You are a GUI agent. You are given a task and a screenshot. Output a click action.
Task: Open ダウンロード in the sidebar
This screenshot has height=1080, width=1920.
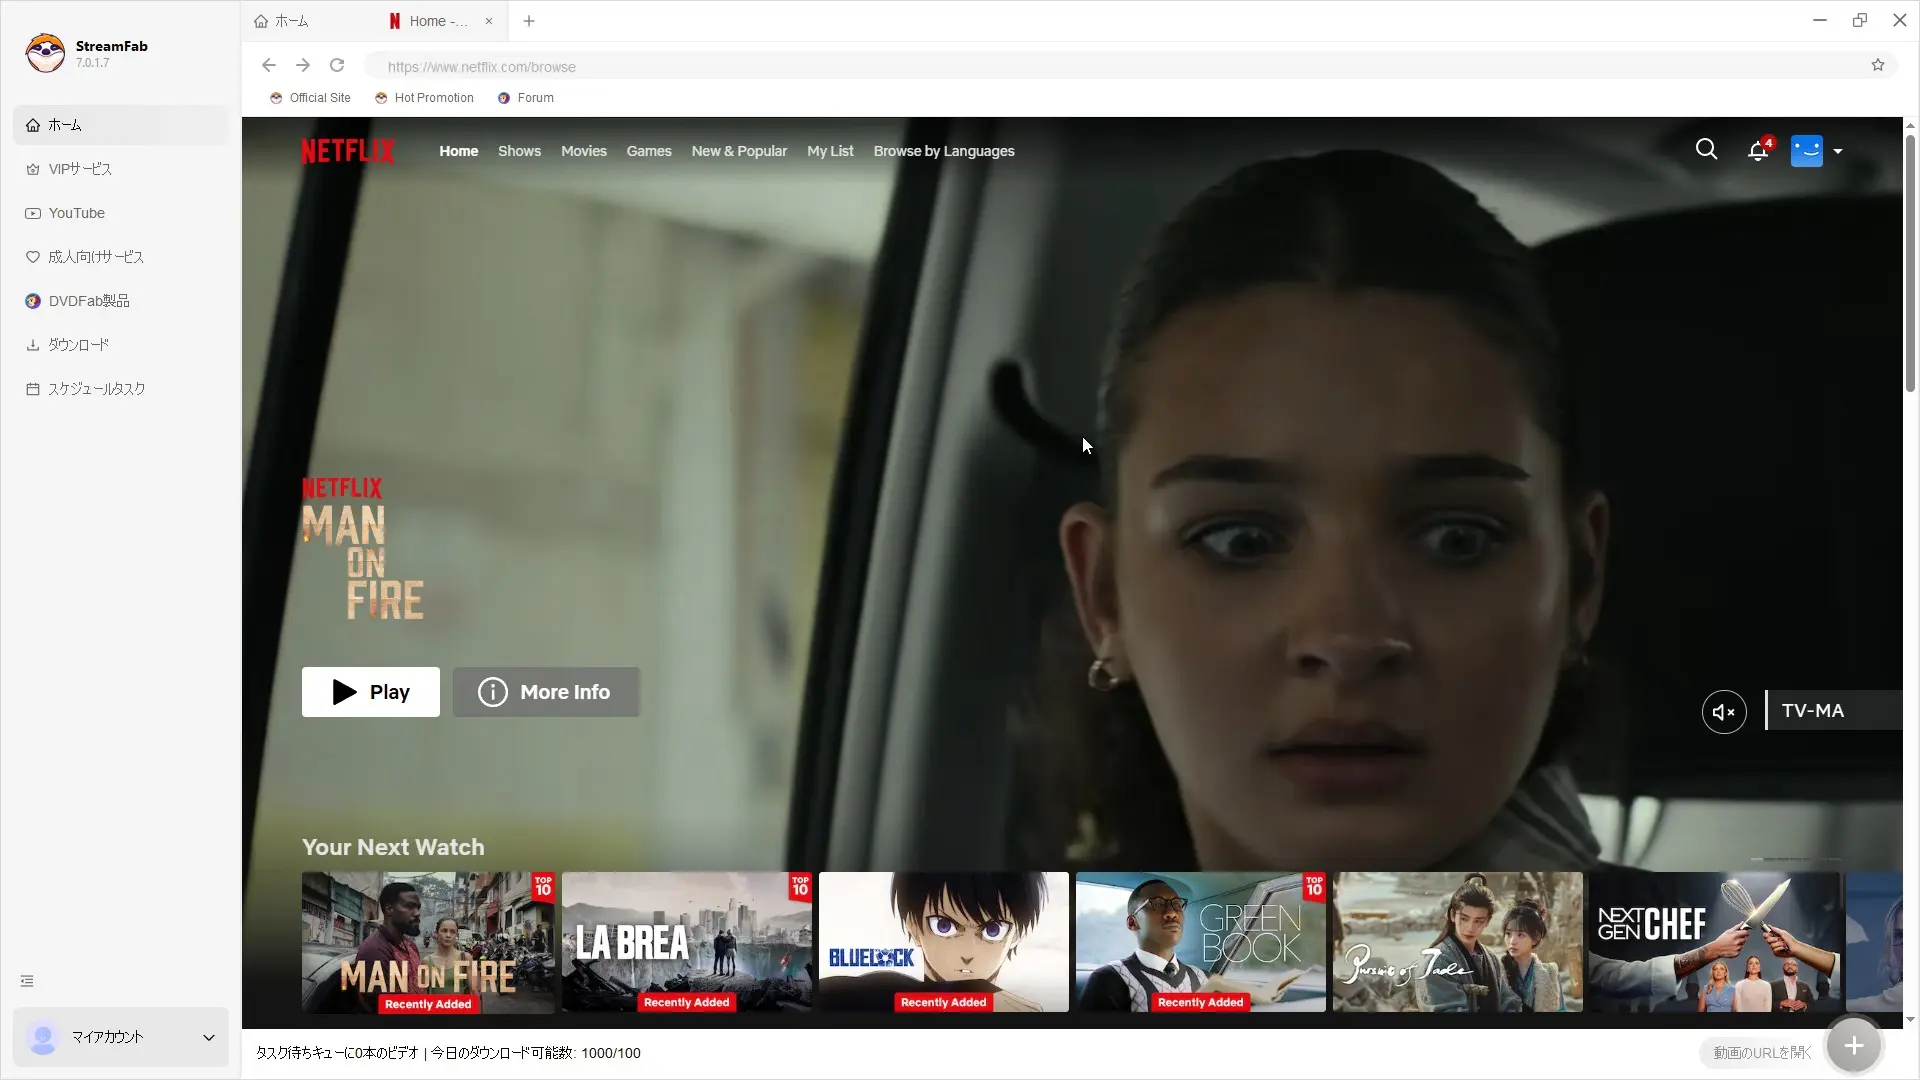point(121,345)
